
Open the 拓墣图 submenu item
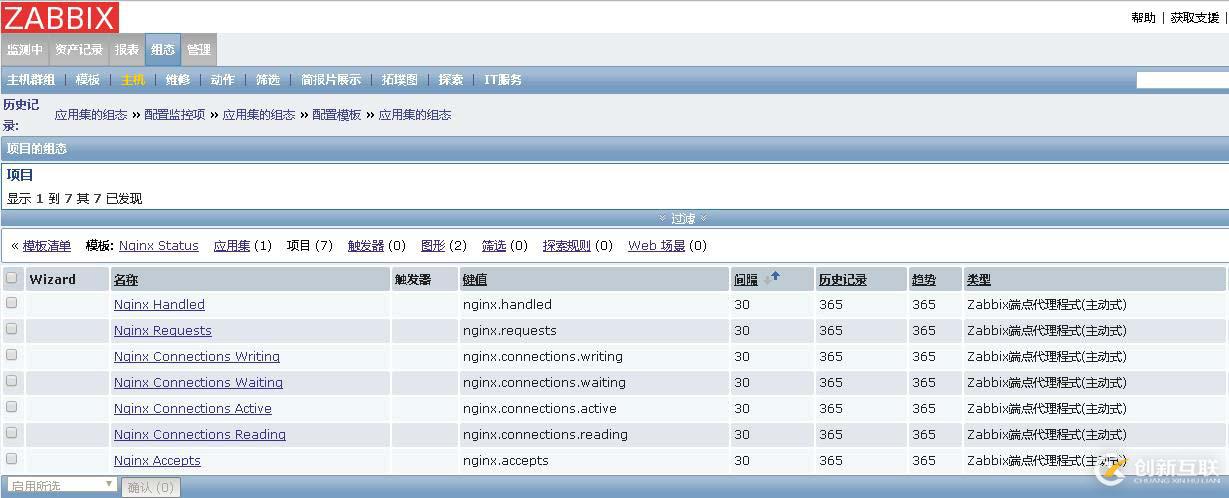(400, 80)
